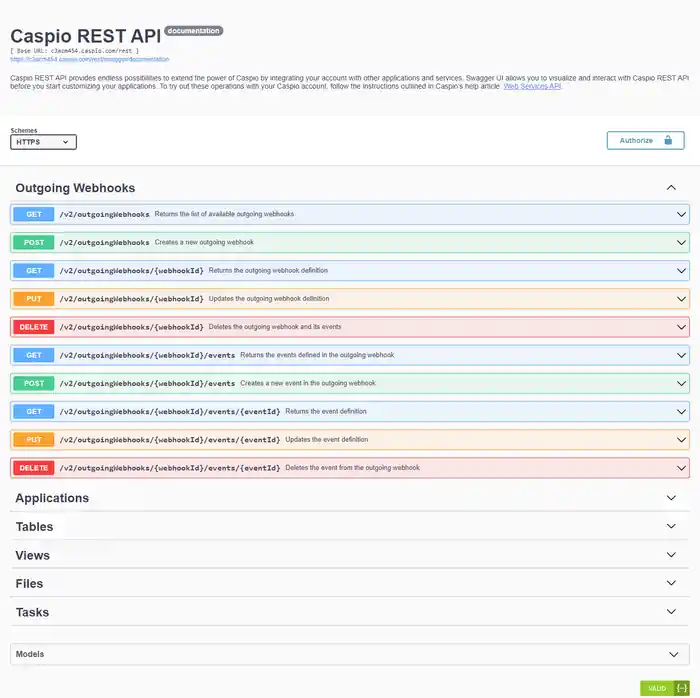Click the Authorize button
This screenshot has width=700, height=698.
(645, 141)
